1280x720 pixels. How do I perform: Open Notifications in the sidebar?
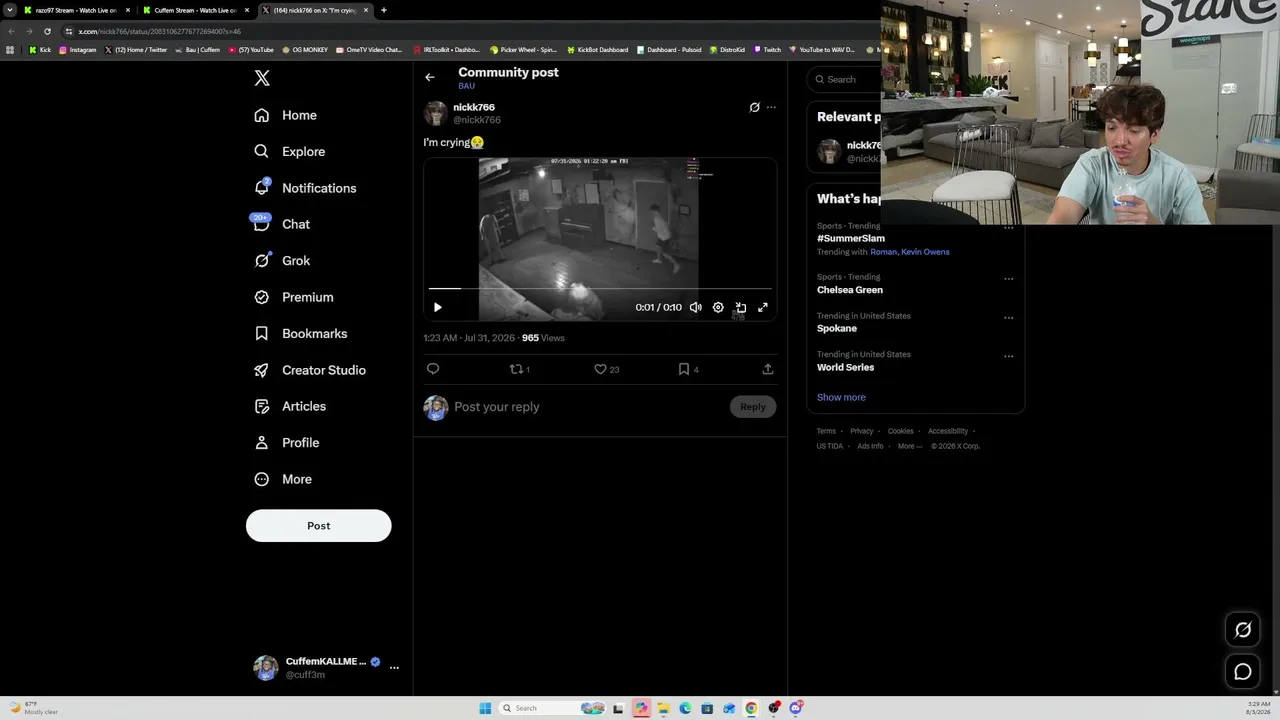(305, 188)
